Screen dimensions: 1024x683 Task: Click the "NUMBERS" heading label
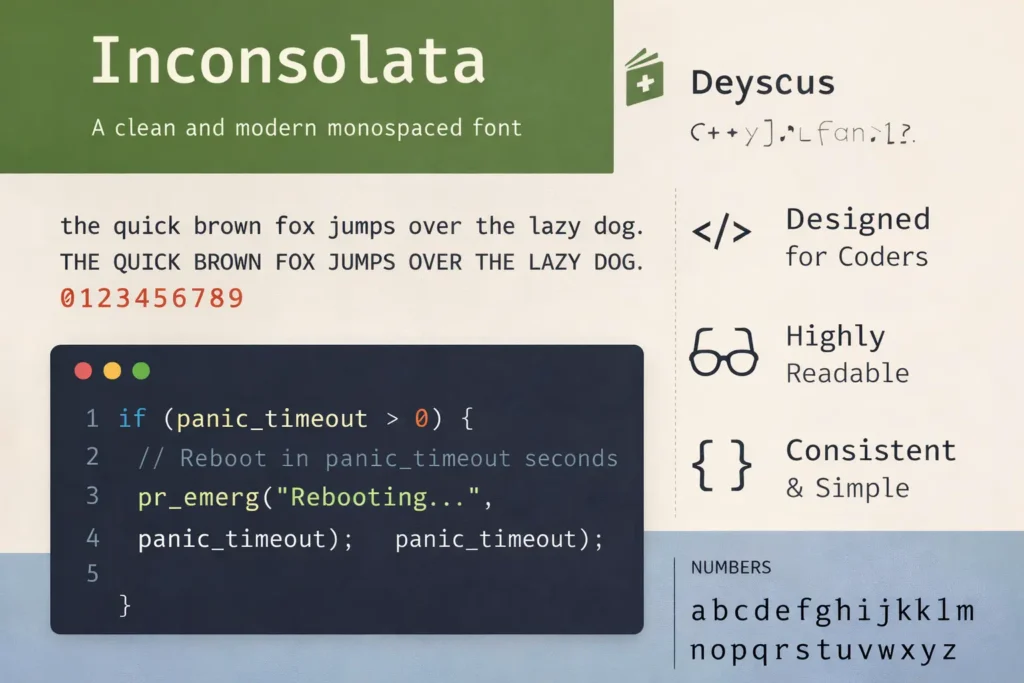(731, 567)
